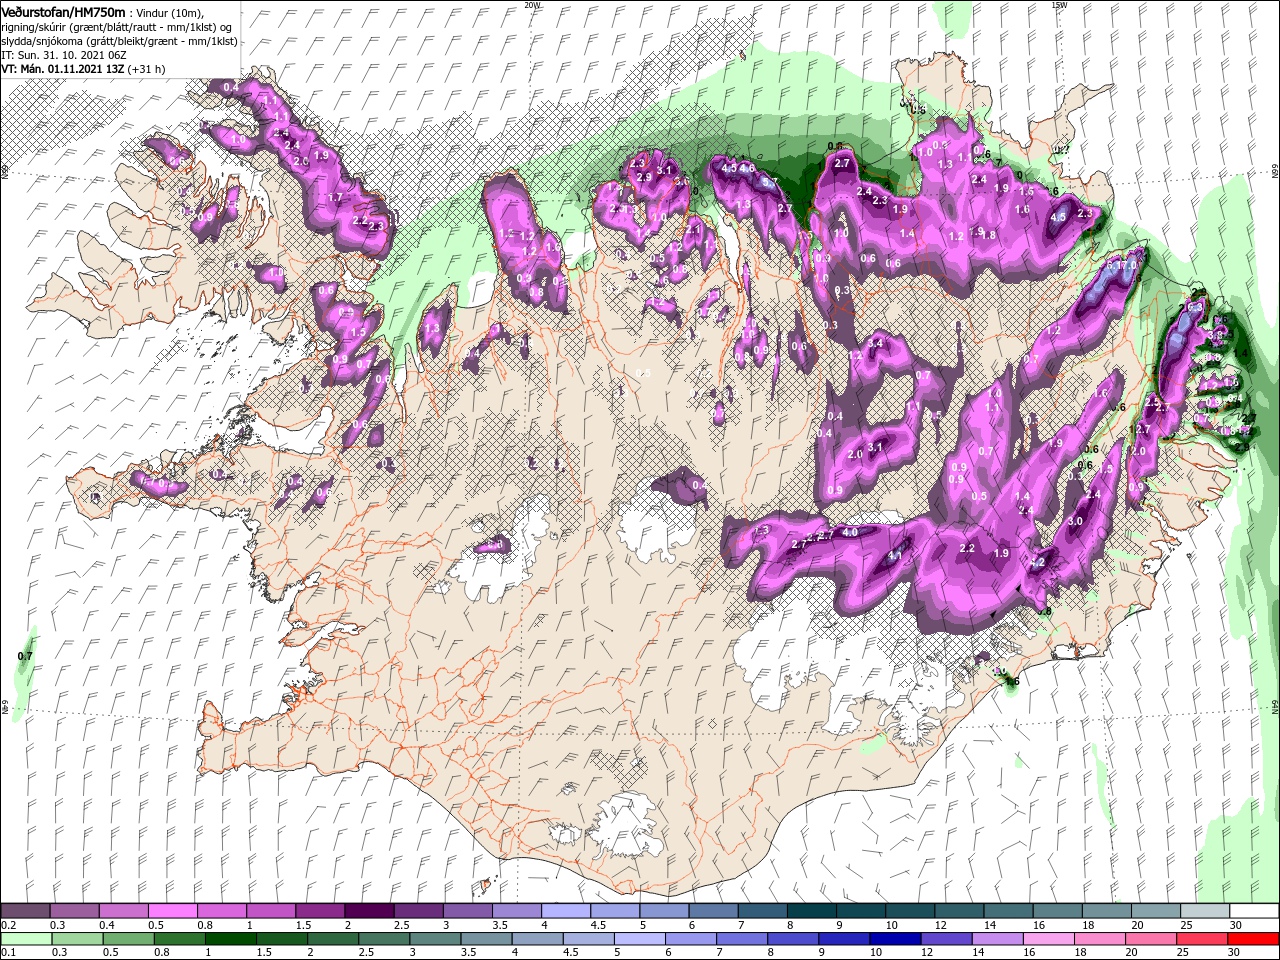The width and height of the screenshot is (1280, 960).
Task: Click the snow scale label '0.2'
Action: (x=8, y=925)
